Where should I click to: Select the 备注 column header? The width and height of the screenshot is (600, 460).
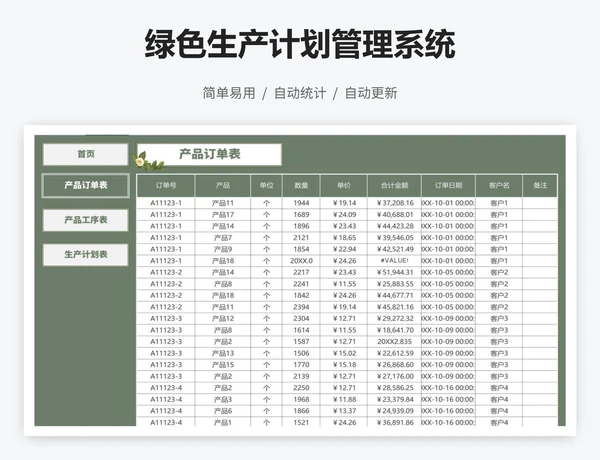[x=540, y=186]
